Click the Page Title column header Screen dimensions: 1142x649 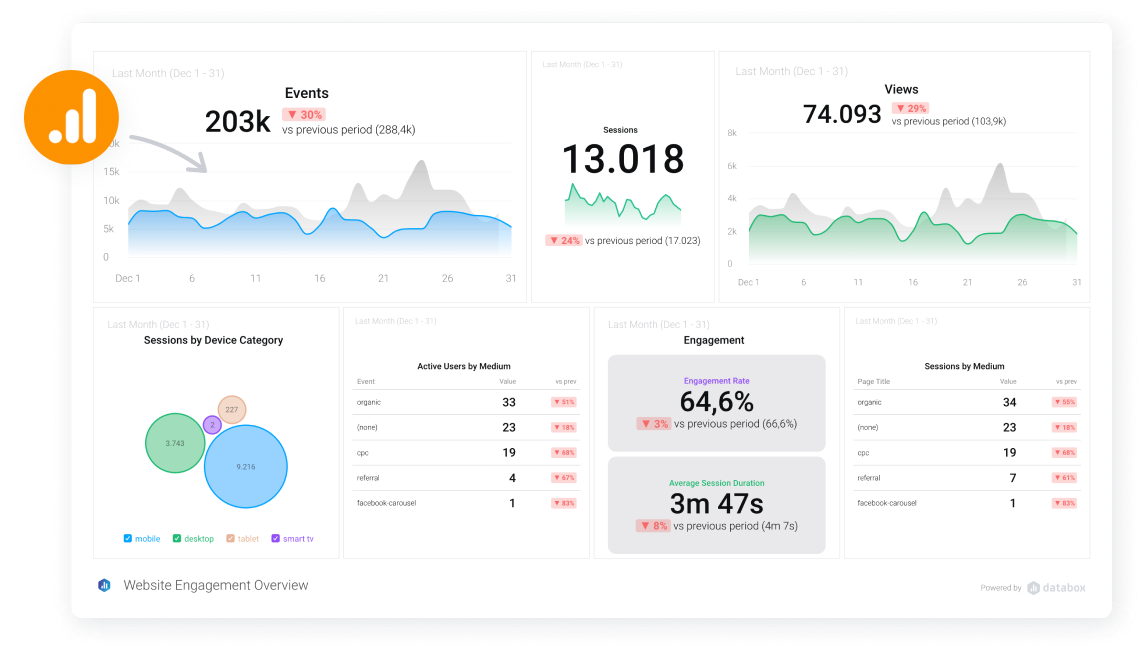pyautogui.click(x=873, y=382)
